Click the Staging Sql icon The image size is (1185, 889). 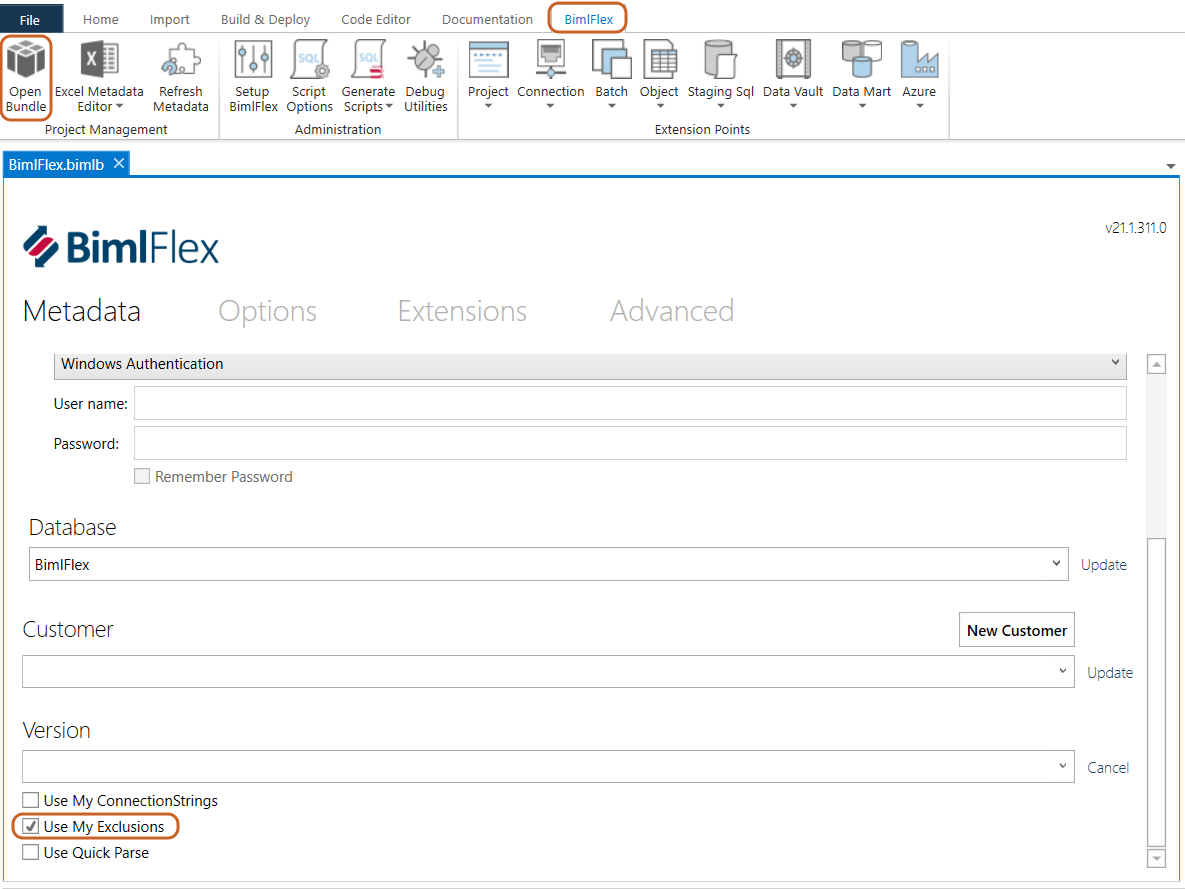coord(720,60)
